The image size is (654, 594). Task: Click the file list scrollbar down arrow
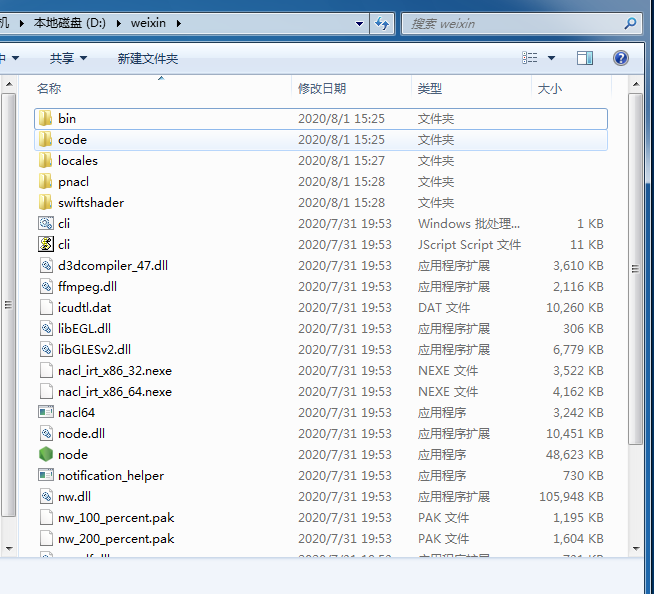(636, 549)
